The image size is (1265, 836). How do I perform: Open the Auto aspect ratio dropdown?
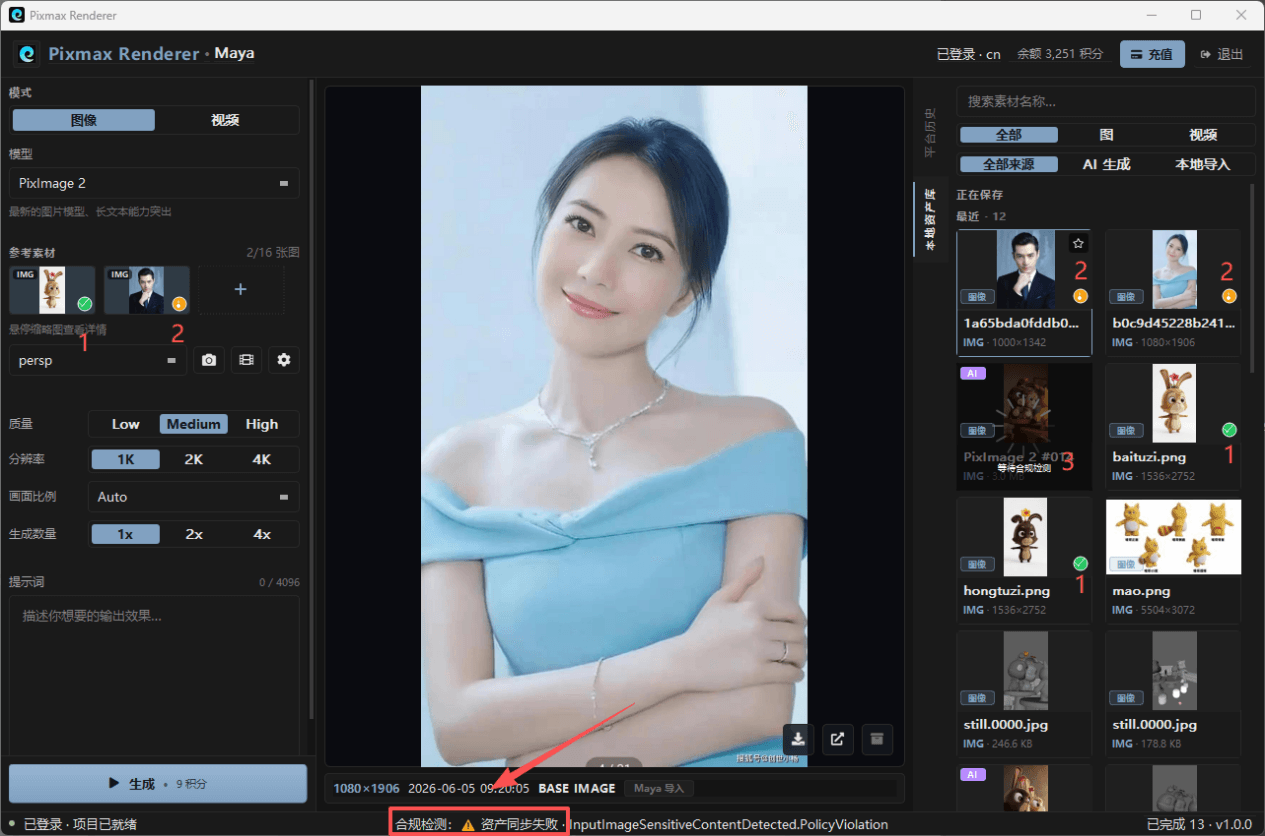coord(194,497)
